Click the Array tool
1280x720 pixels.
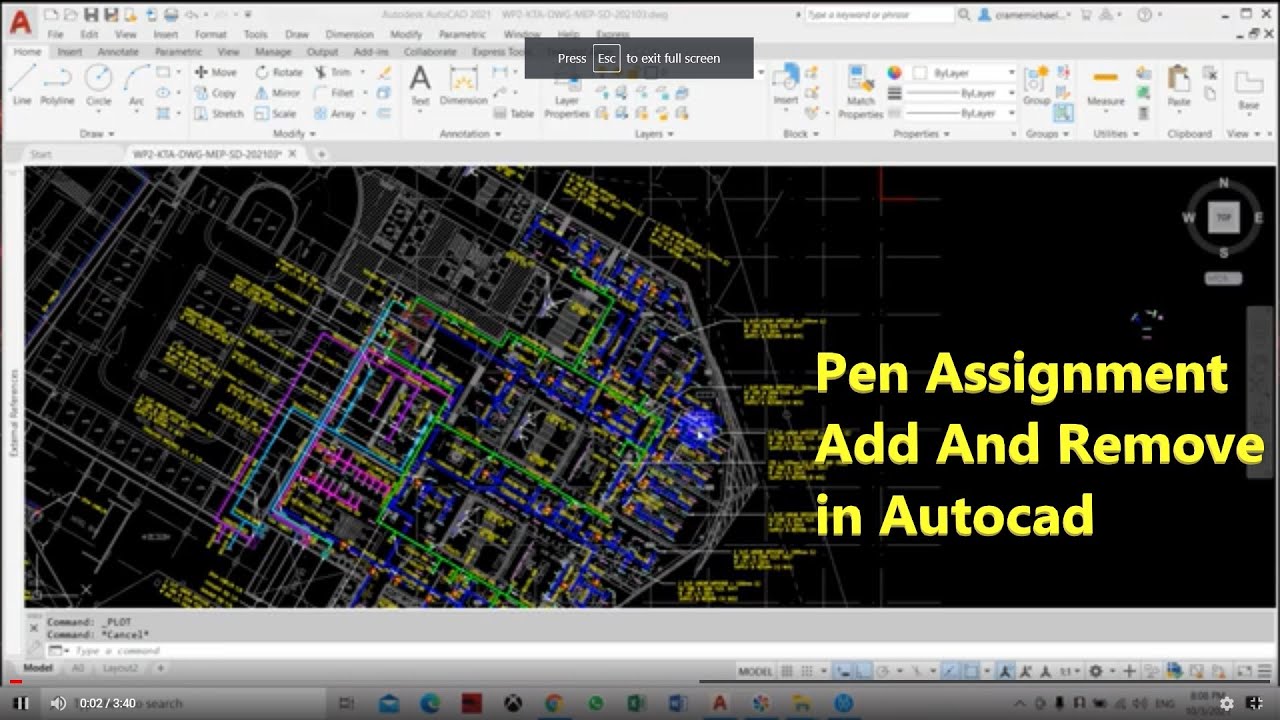click(x=335, y=114)
